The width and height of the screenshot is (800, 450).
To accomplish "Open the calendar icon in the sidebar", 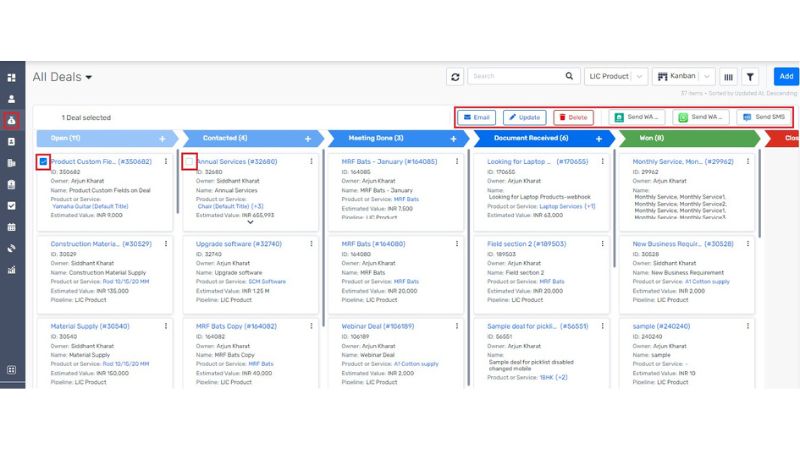I will click(11, 227).
